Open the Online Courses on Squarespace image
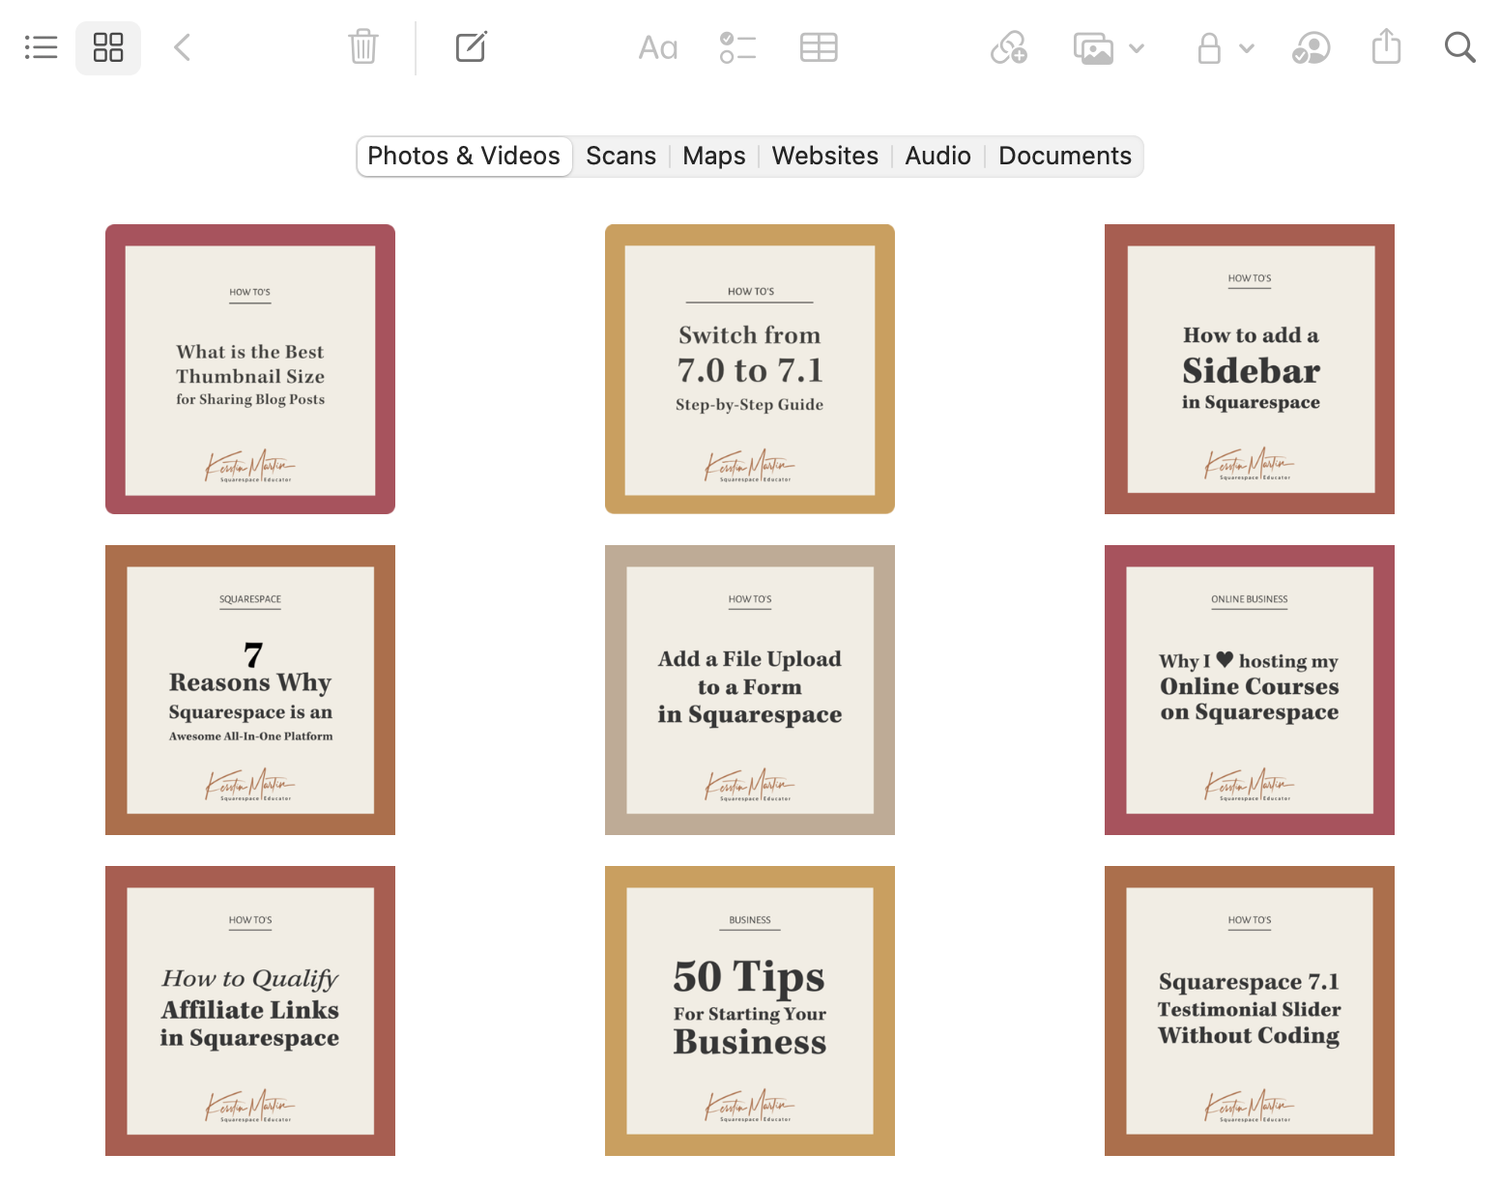Image resolution: width=1500 pixels, height=1183 pixels. [1250, 690]
